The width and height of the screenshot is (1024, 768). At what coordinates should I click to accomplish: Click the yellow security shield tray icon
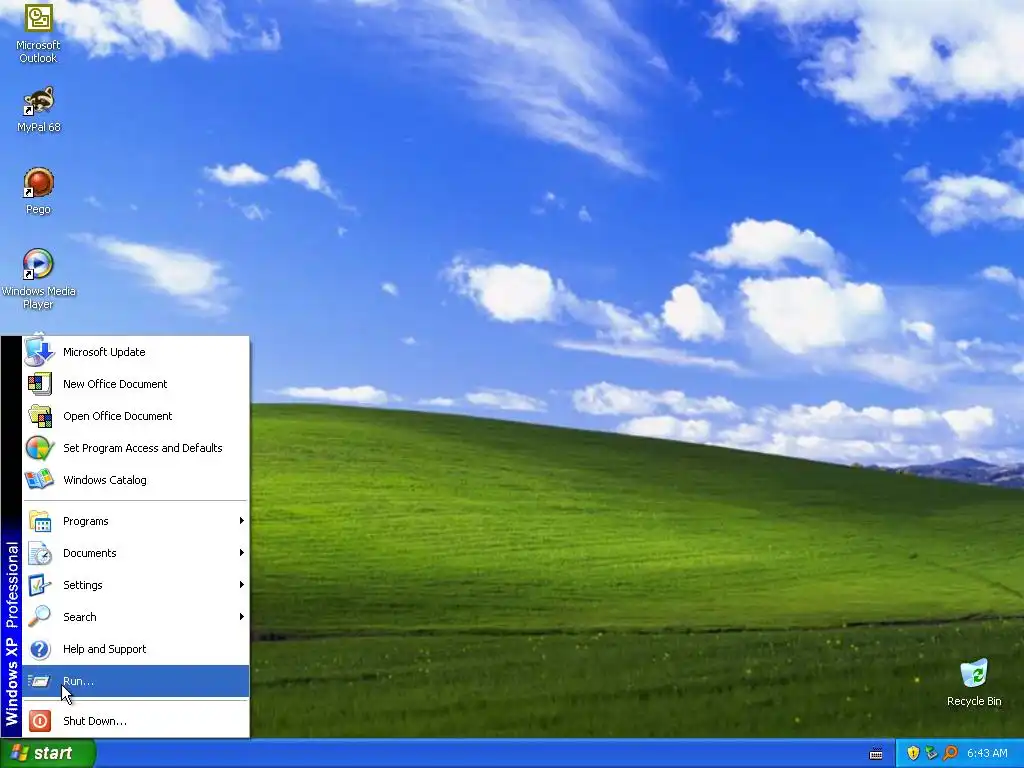(x=913, y=753)
